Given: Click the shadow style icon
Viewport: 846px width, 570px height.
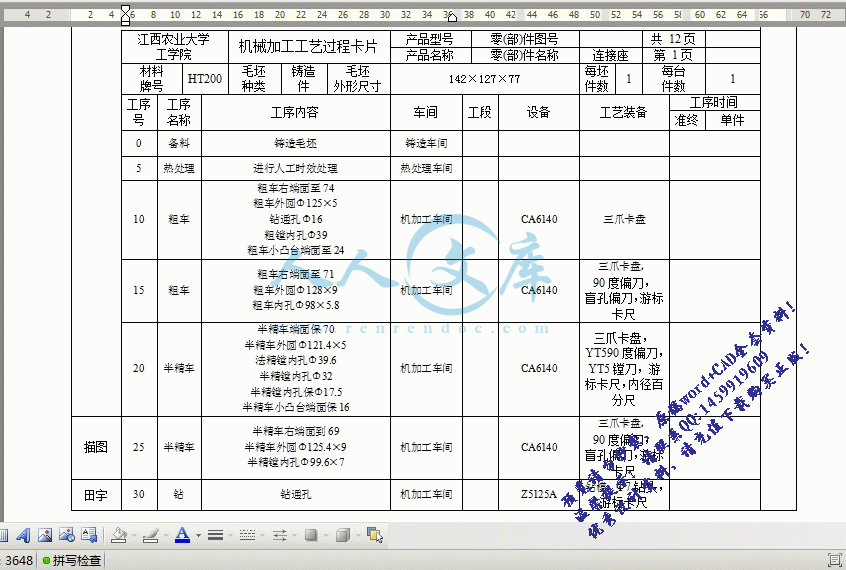Looking at the screenshot, I should 311,535.
